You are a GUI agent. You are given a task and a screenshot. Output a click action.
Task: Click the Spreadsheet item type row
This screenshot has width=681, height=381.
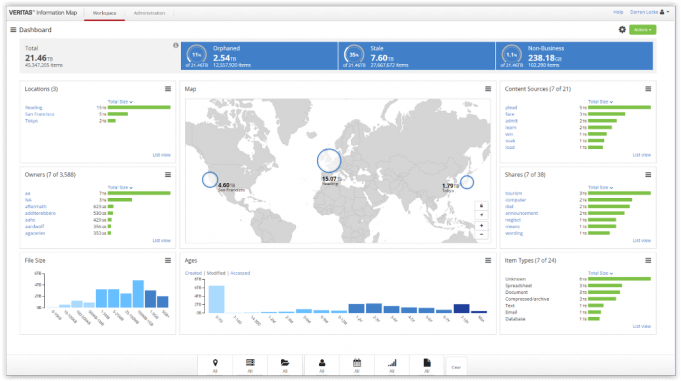tap(578, 286)
